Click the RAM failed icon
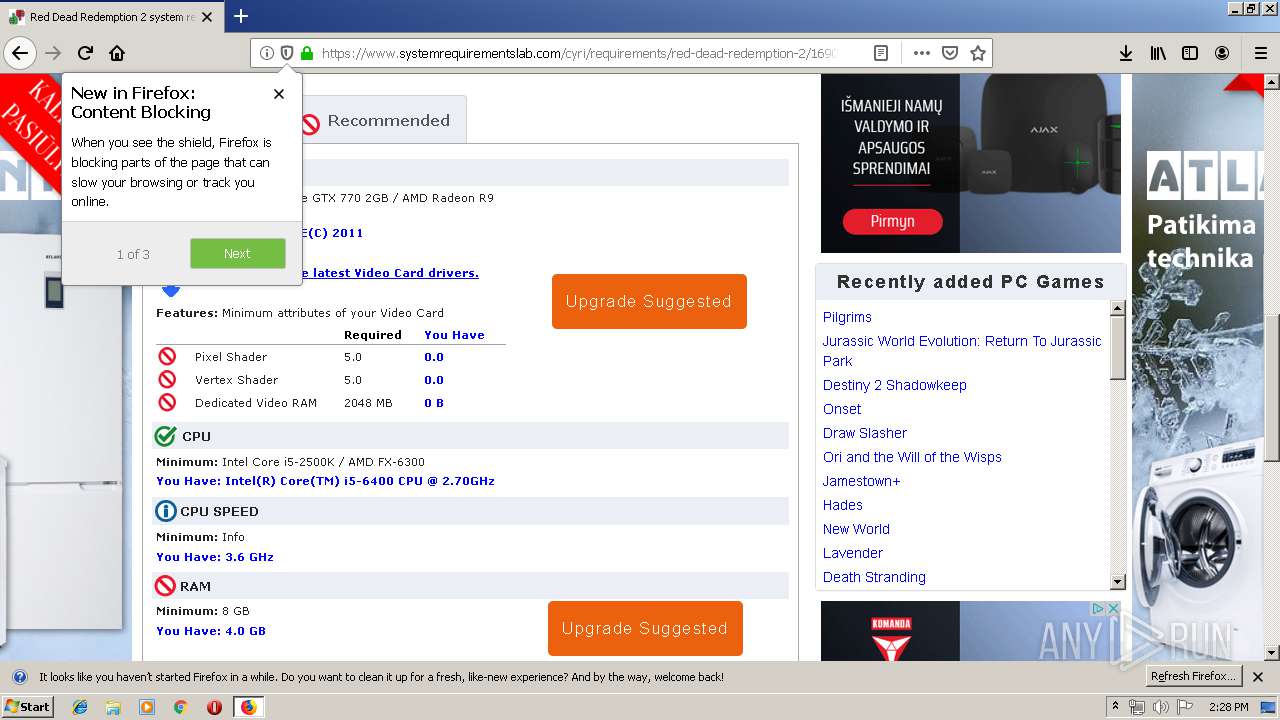The height and width of the screenshot is (720, 1280). point(166,586)
